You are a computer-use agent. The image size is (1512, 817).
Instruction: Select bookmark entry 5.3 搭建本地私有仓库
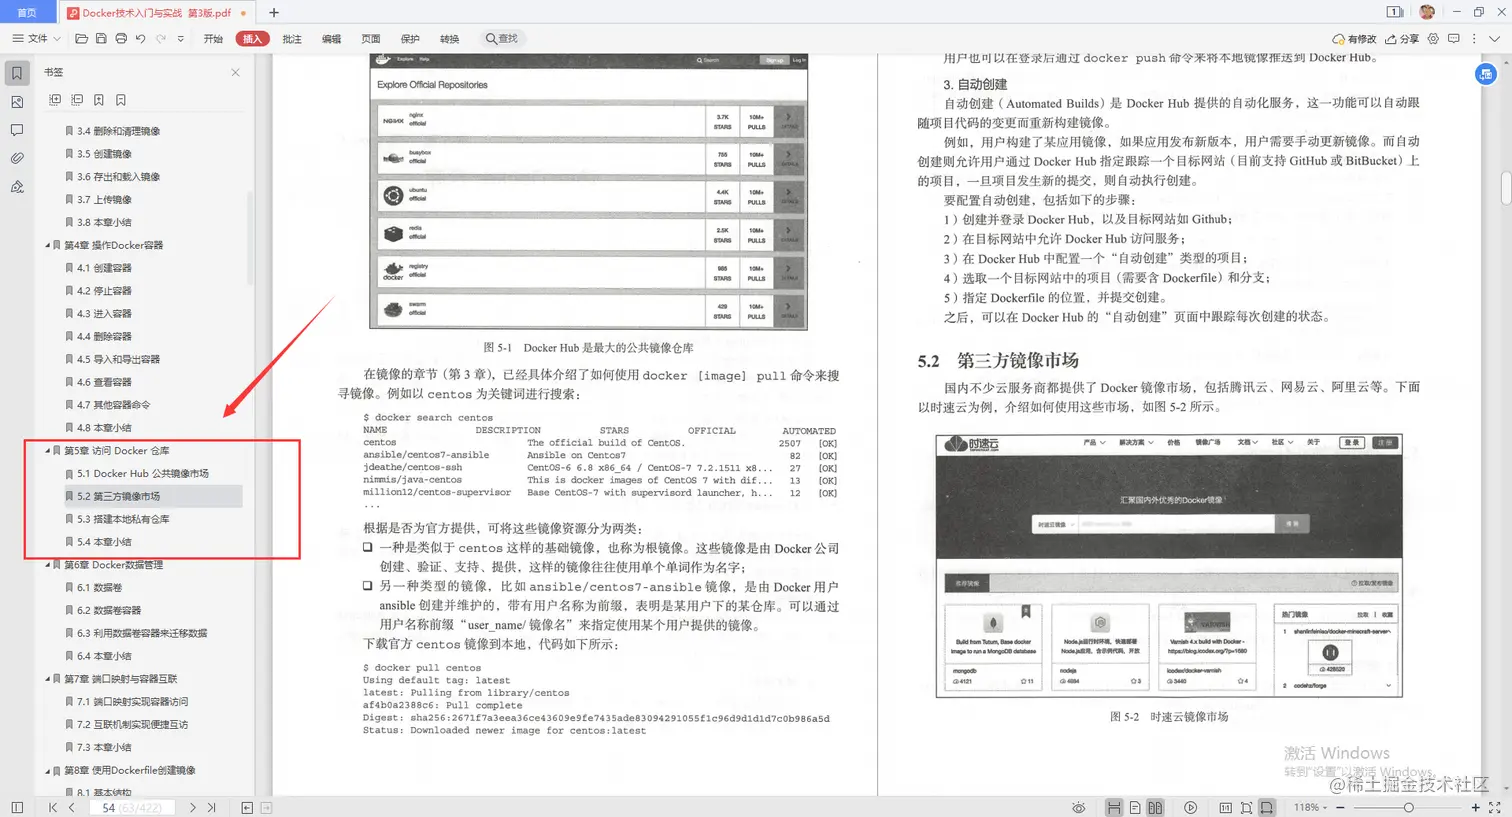(x=123, y=518)
